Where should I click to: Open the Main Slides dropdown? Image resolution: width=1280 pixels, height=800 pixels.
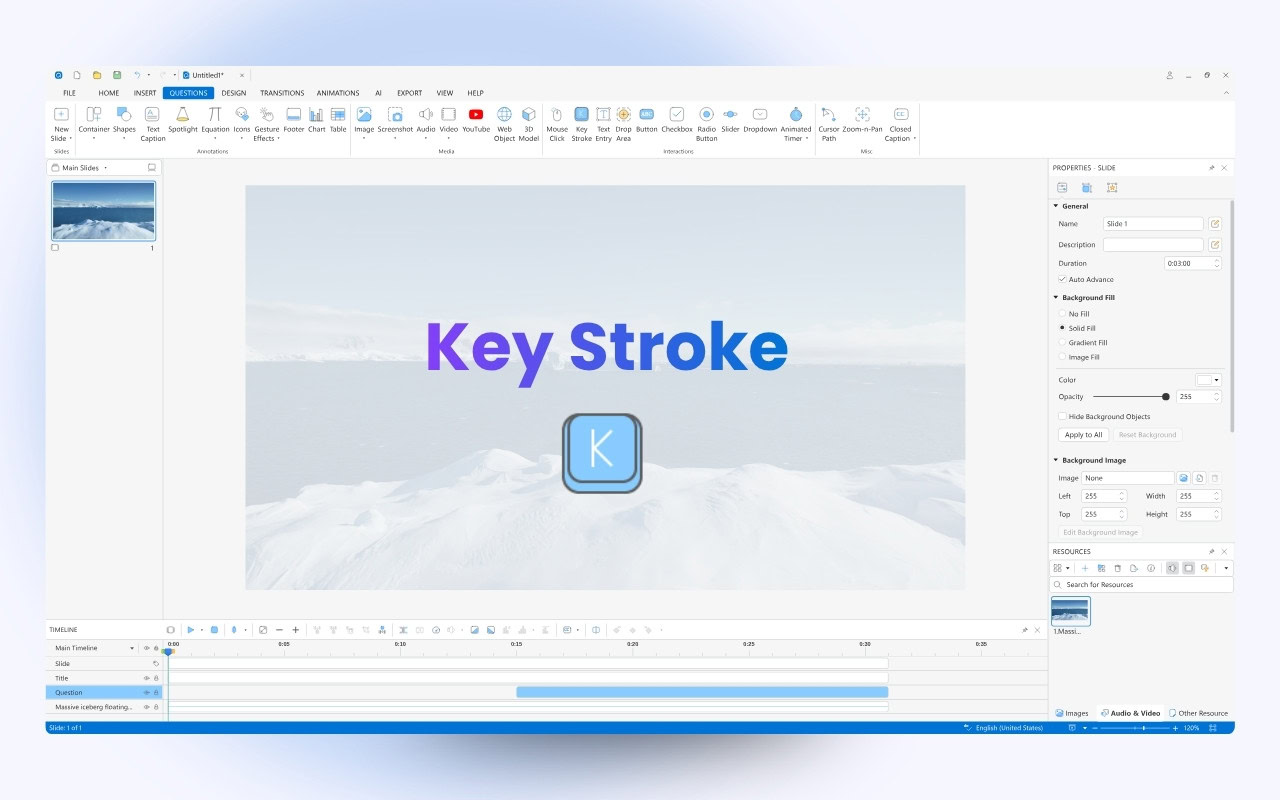(105, 168)
